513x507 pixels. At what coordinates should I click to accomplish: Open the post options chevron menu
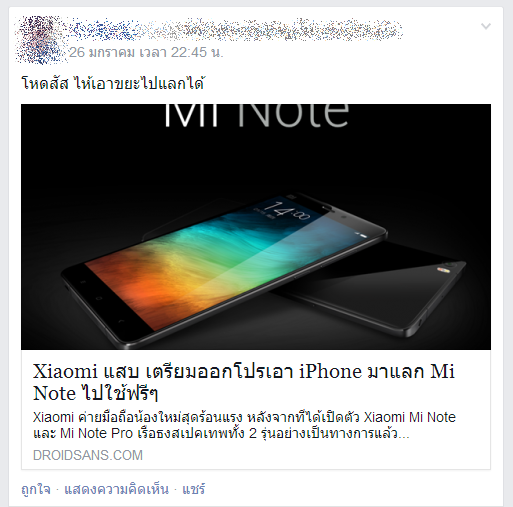point(486,26)
